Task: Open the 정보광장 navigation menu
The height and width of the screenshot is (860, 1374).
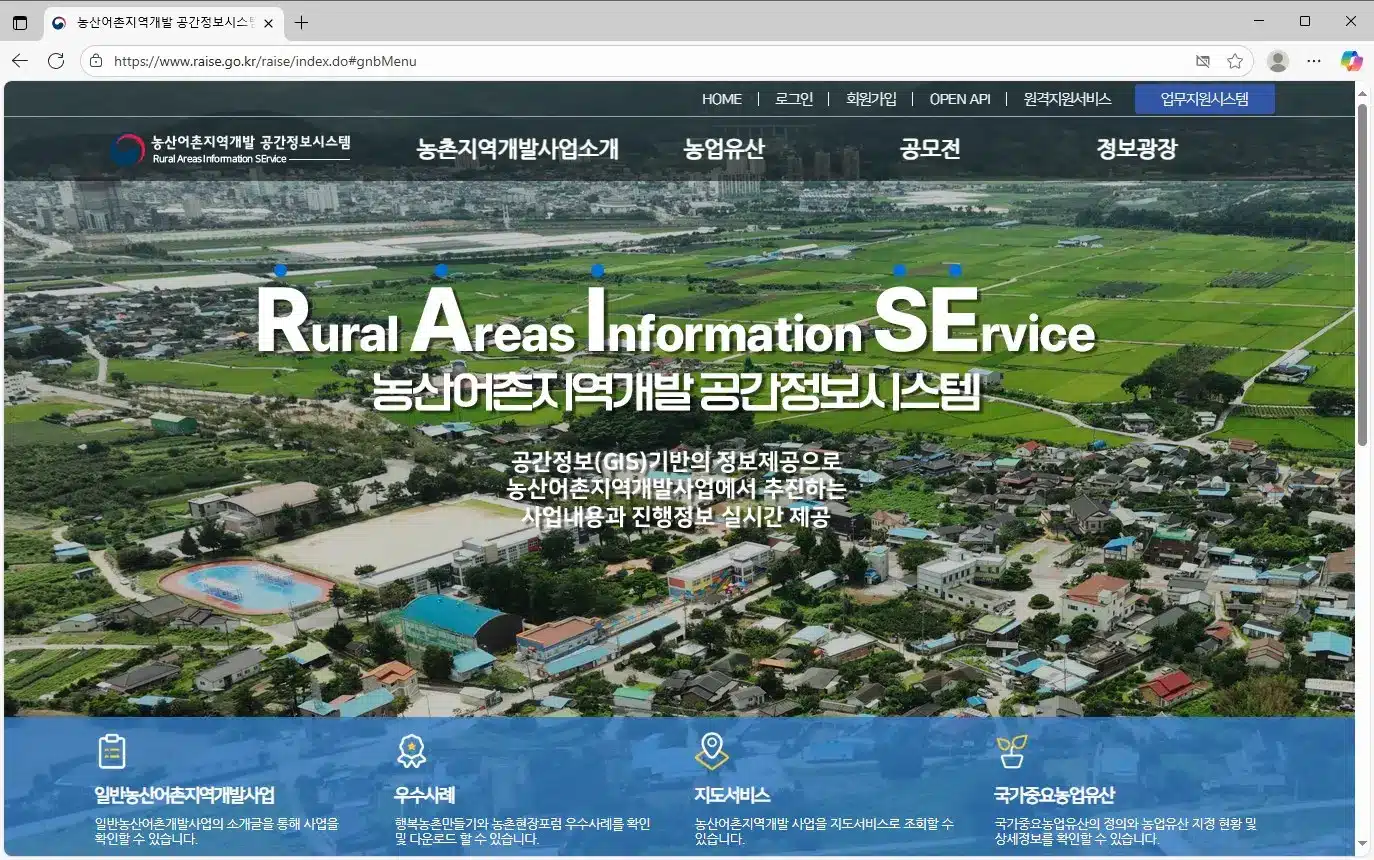Action: click(1136, 149)
